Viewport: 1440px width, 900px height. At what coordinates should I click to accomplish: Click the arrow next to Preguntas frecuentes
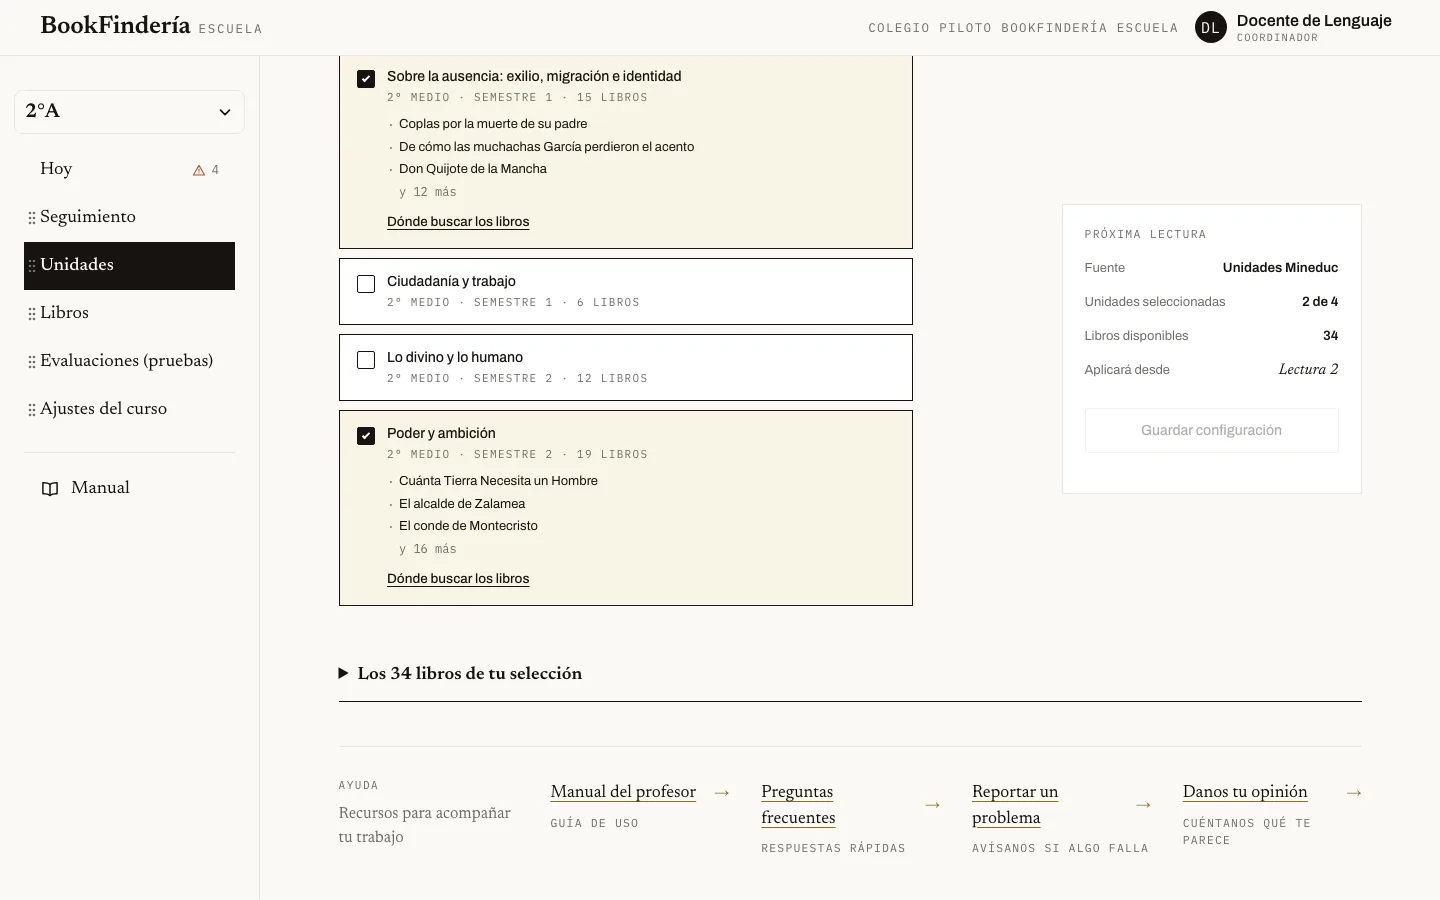tap(933, 805)
